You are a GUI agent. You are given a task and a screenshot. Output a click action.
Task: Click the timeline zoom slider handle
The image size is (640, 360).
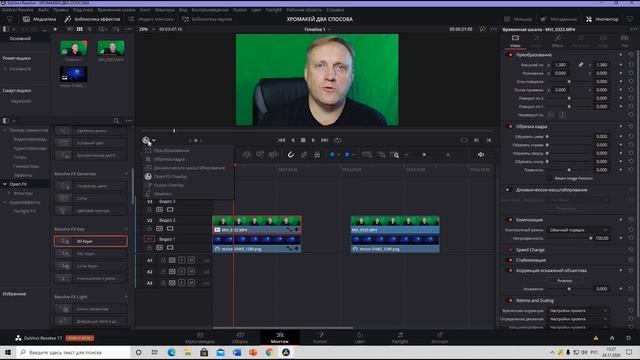[x=424, y=155]
